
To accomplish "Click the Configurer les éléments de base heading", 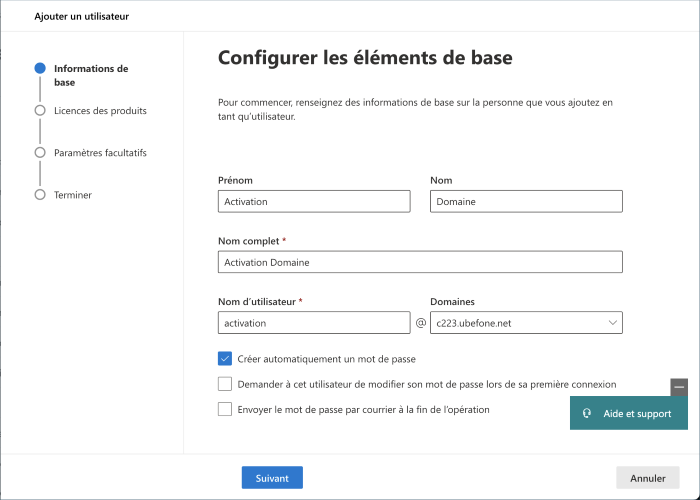I will pyautogui.click(x=365, y=58).
